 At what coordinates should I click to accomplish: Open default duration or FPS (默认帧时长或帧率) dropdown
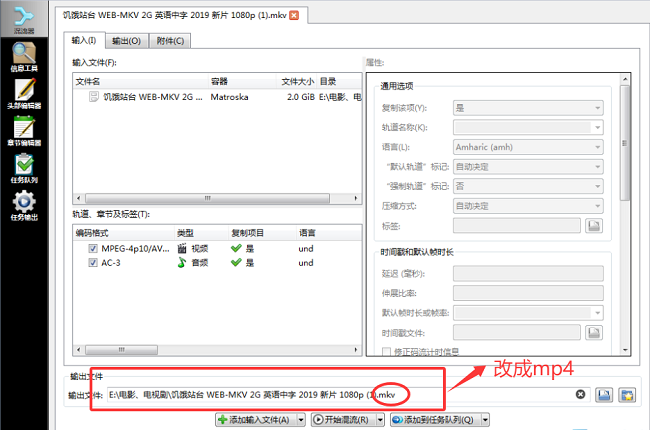coord(528,313)
